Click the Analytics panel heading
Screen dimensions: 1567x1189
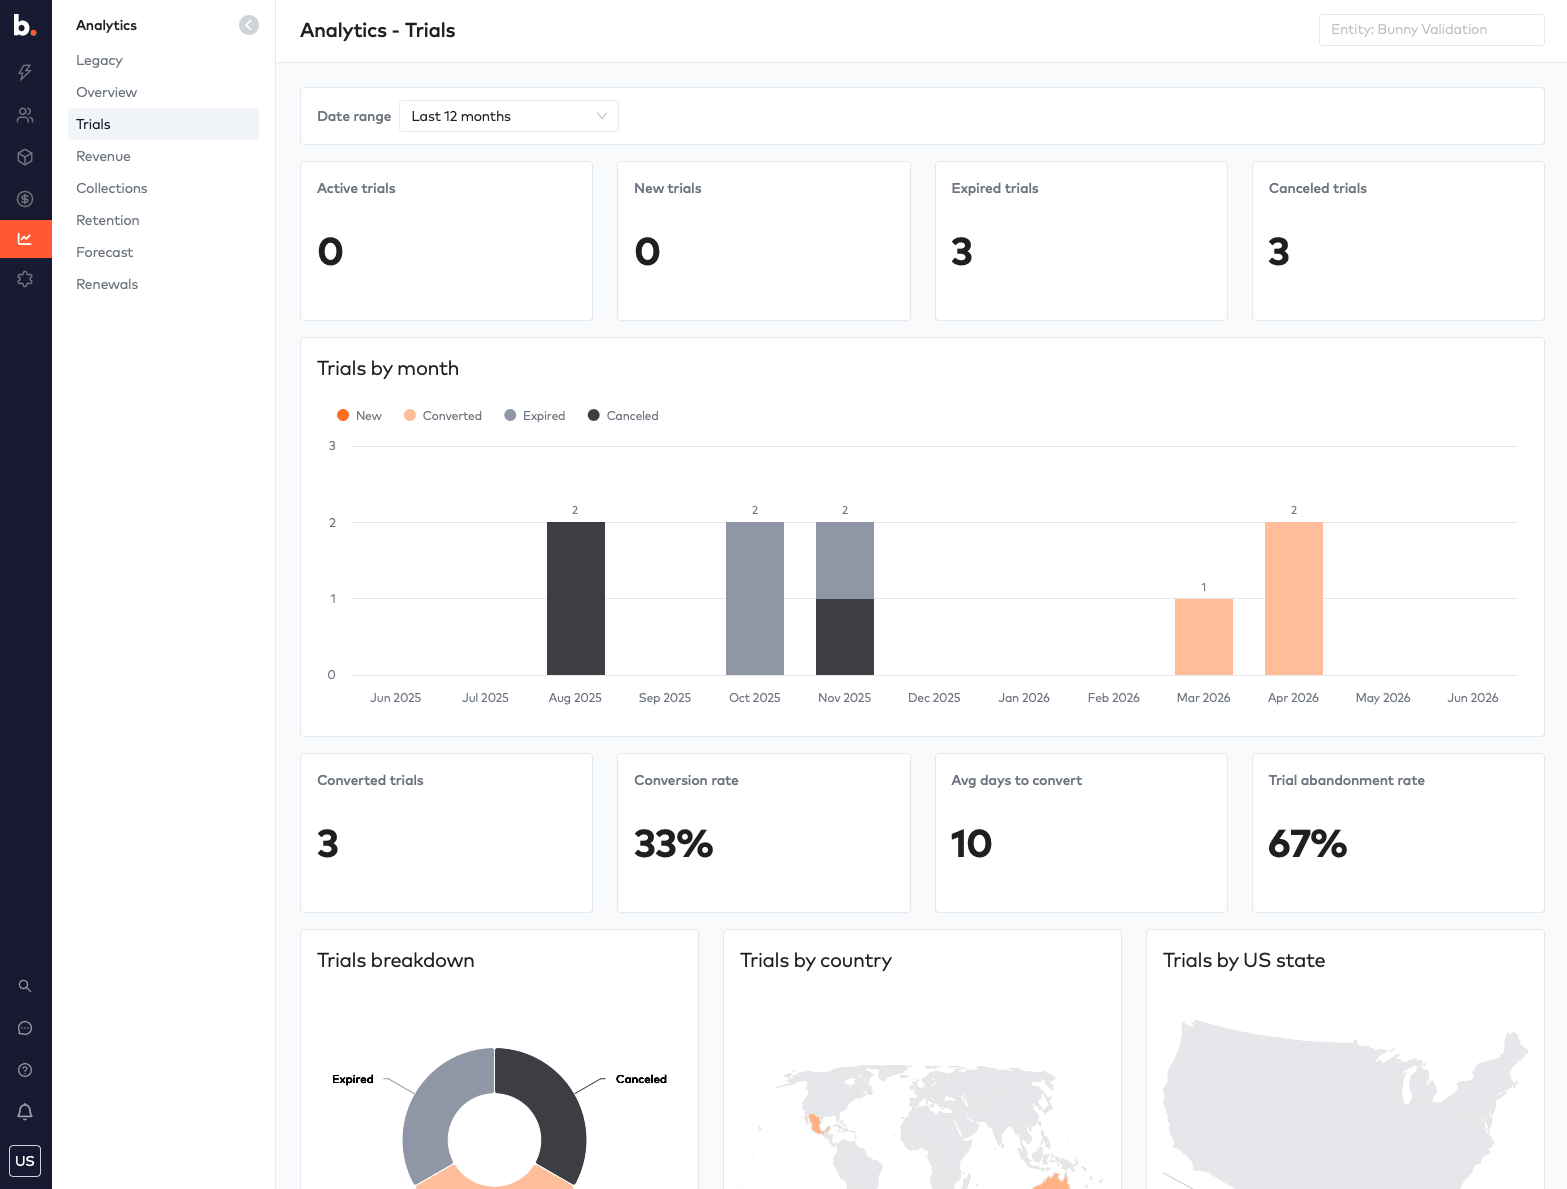106,25
